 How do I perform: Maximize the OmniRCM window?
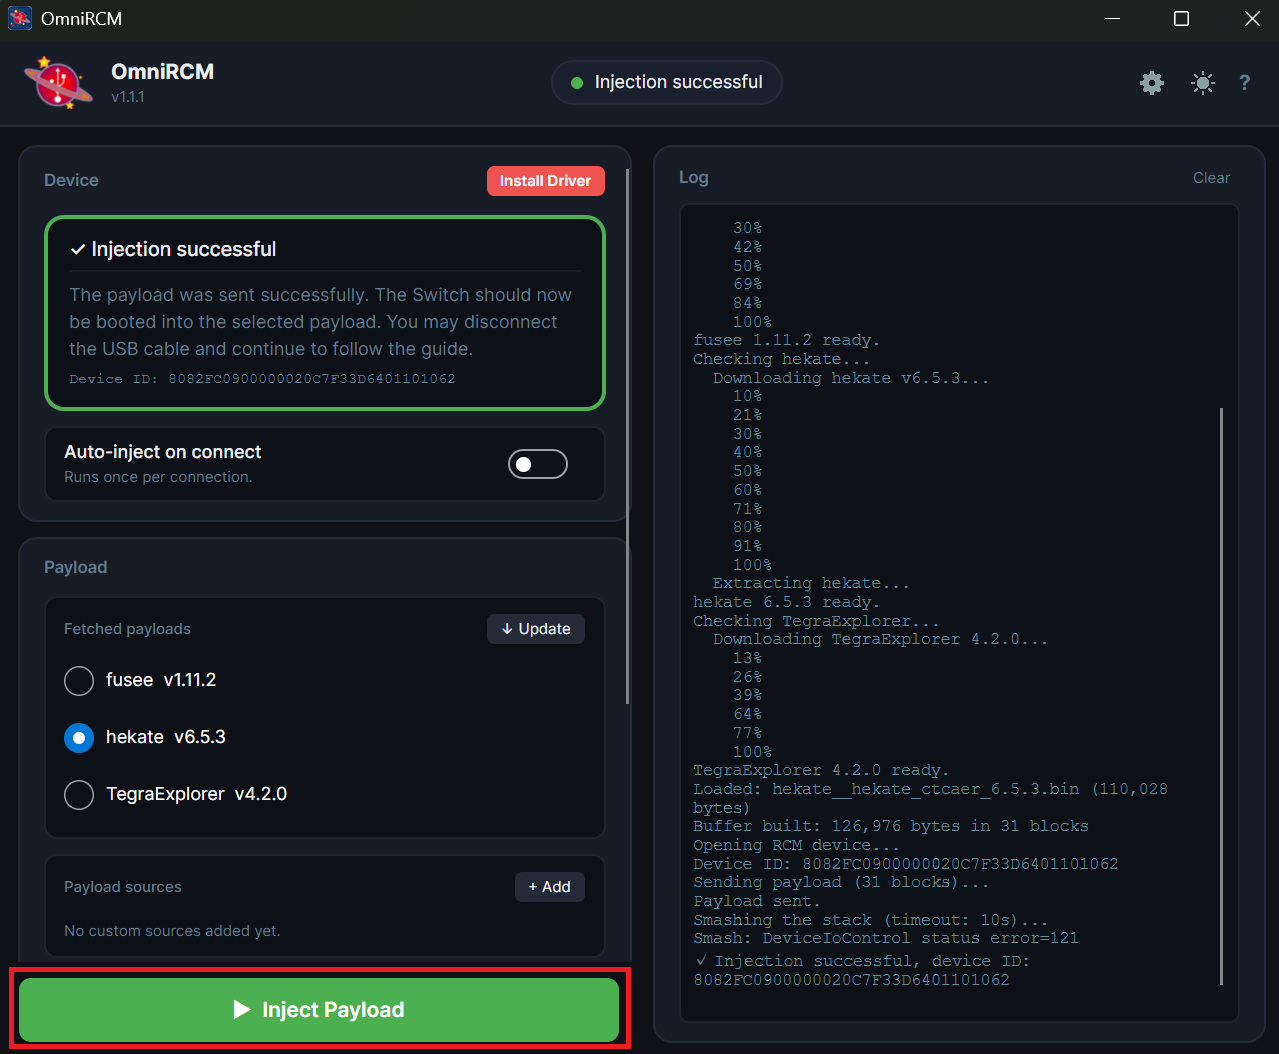(1181, 19)
